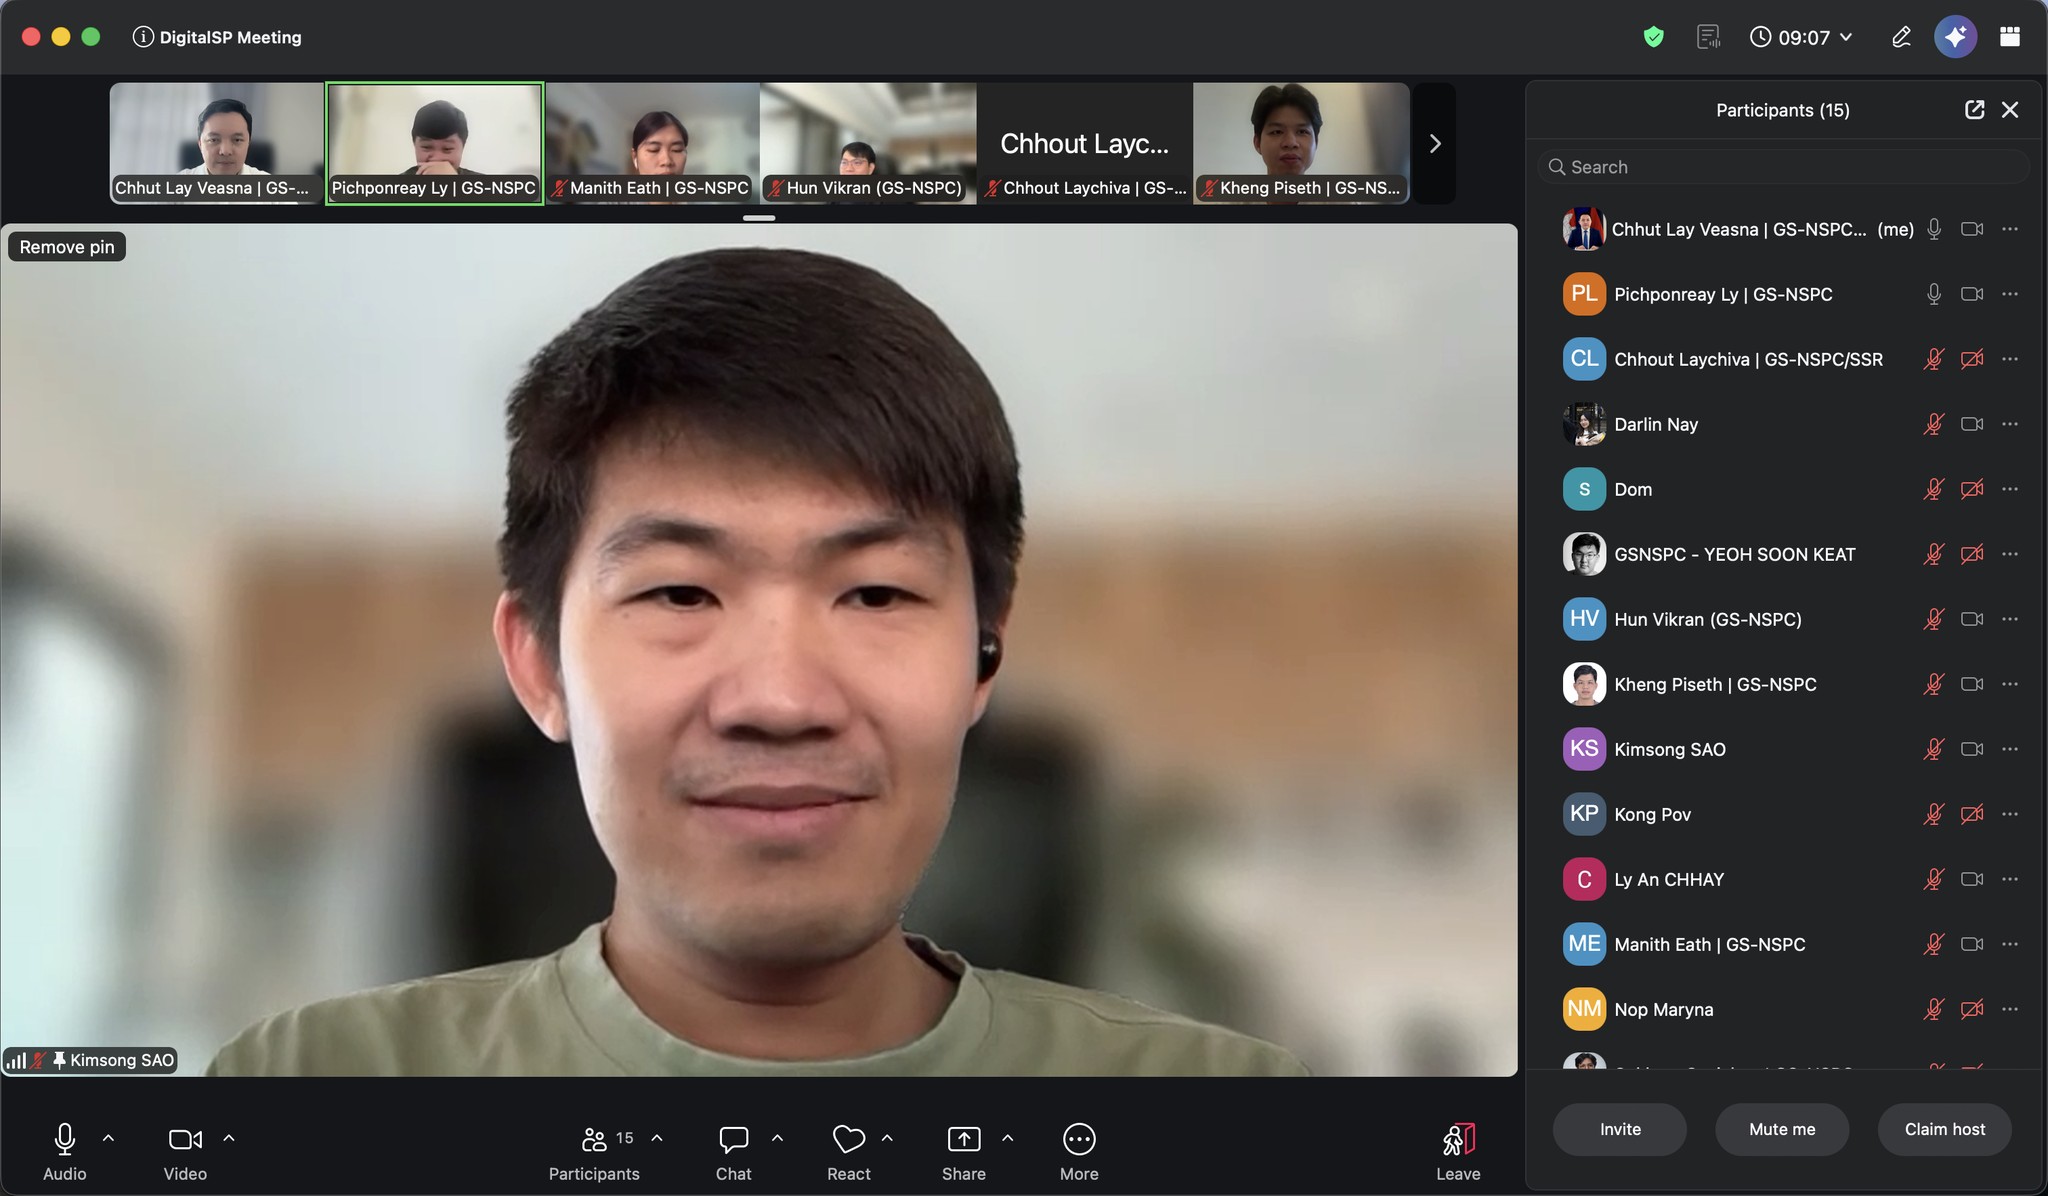Screen dimensions: 2048x1196
Task: Click Kong Pov's camera-off icon
Action: coord(1972,814)
